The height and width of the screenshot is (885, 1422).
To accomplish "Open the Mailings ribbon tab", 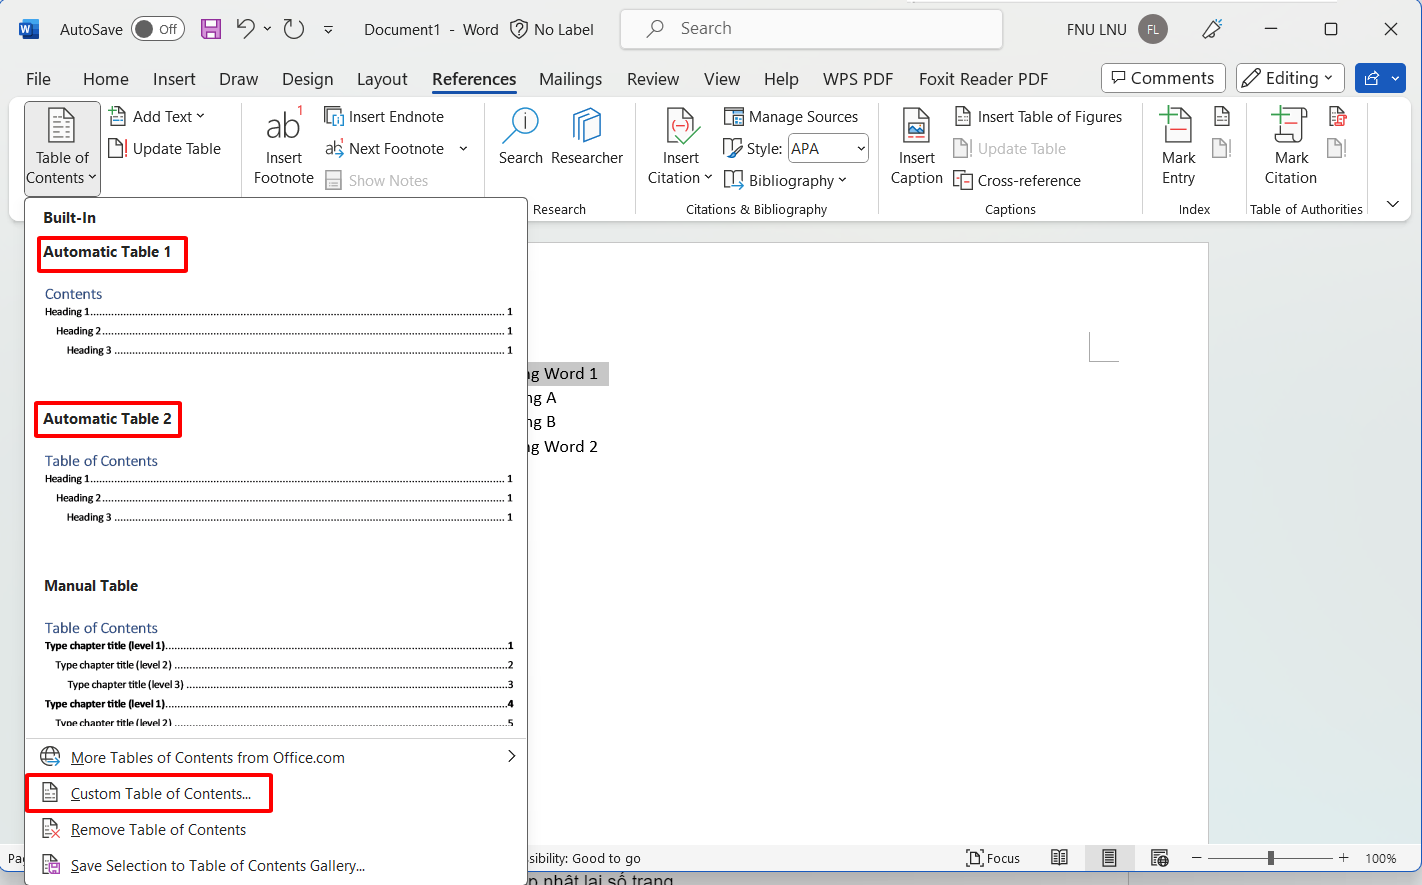I will click(570, 79).
